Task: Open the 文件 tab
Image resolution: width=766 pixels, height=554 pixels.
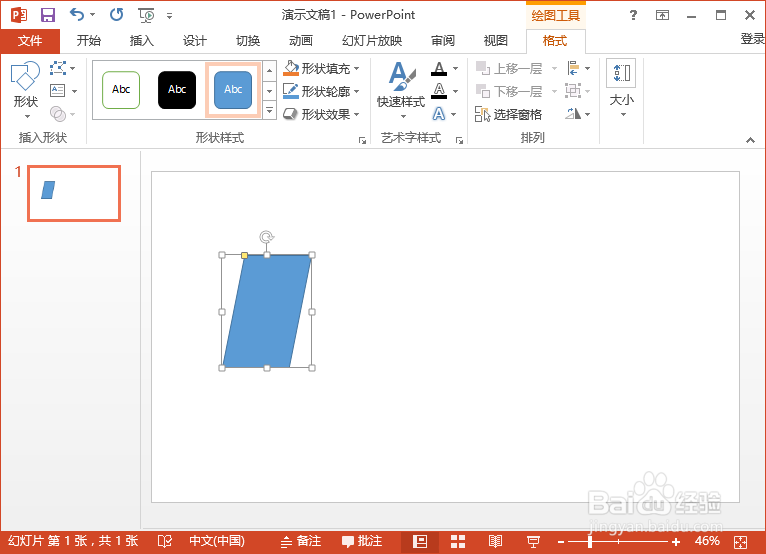Action: tap(30, 41)
